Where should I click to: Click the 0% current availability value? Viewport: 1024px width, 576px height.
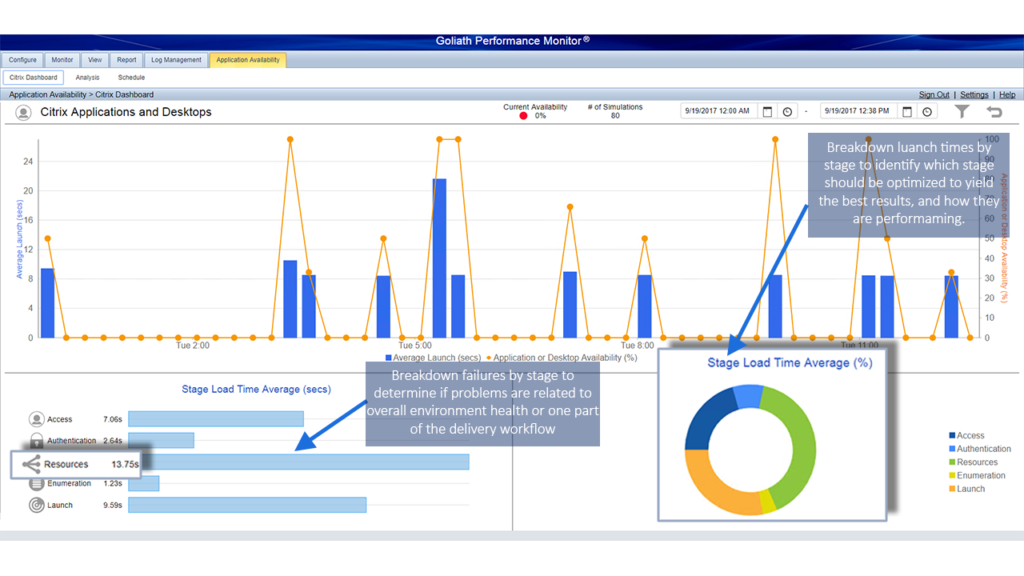click(540, 116)
